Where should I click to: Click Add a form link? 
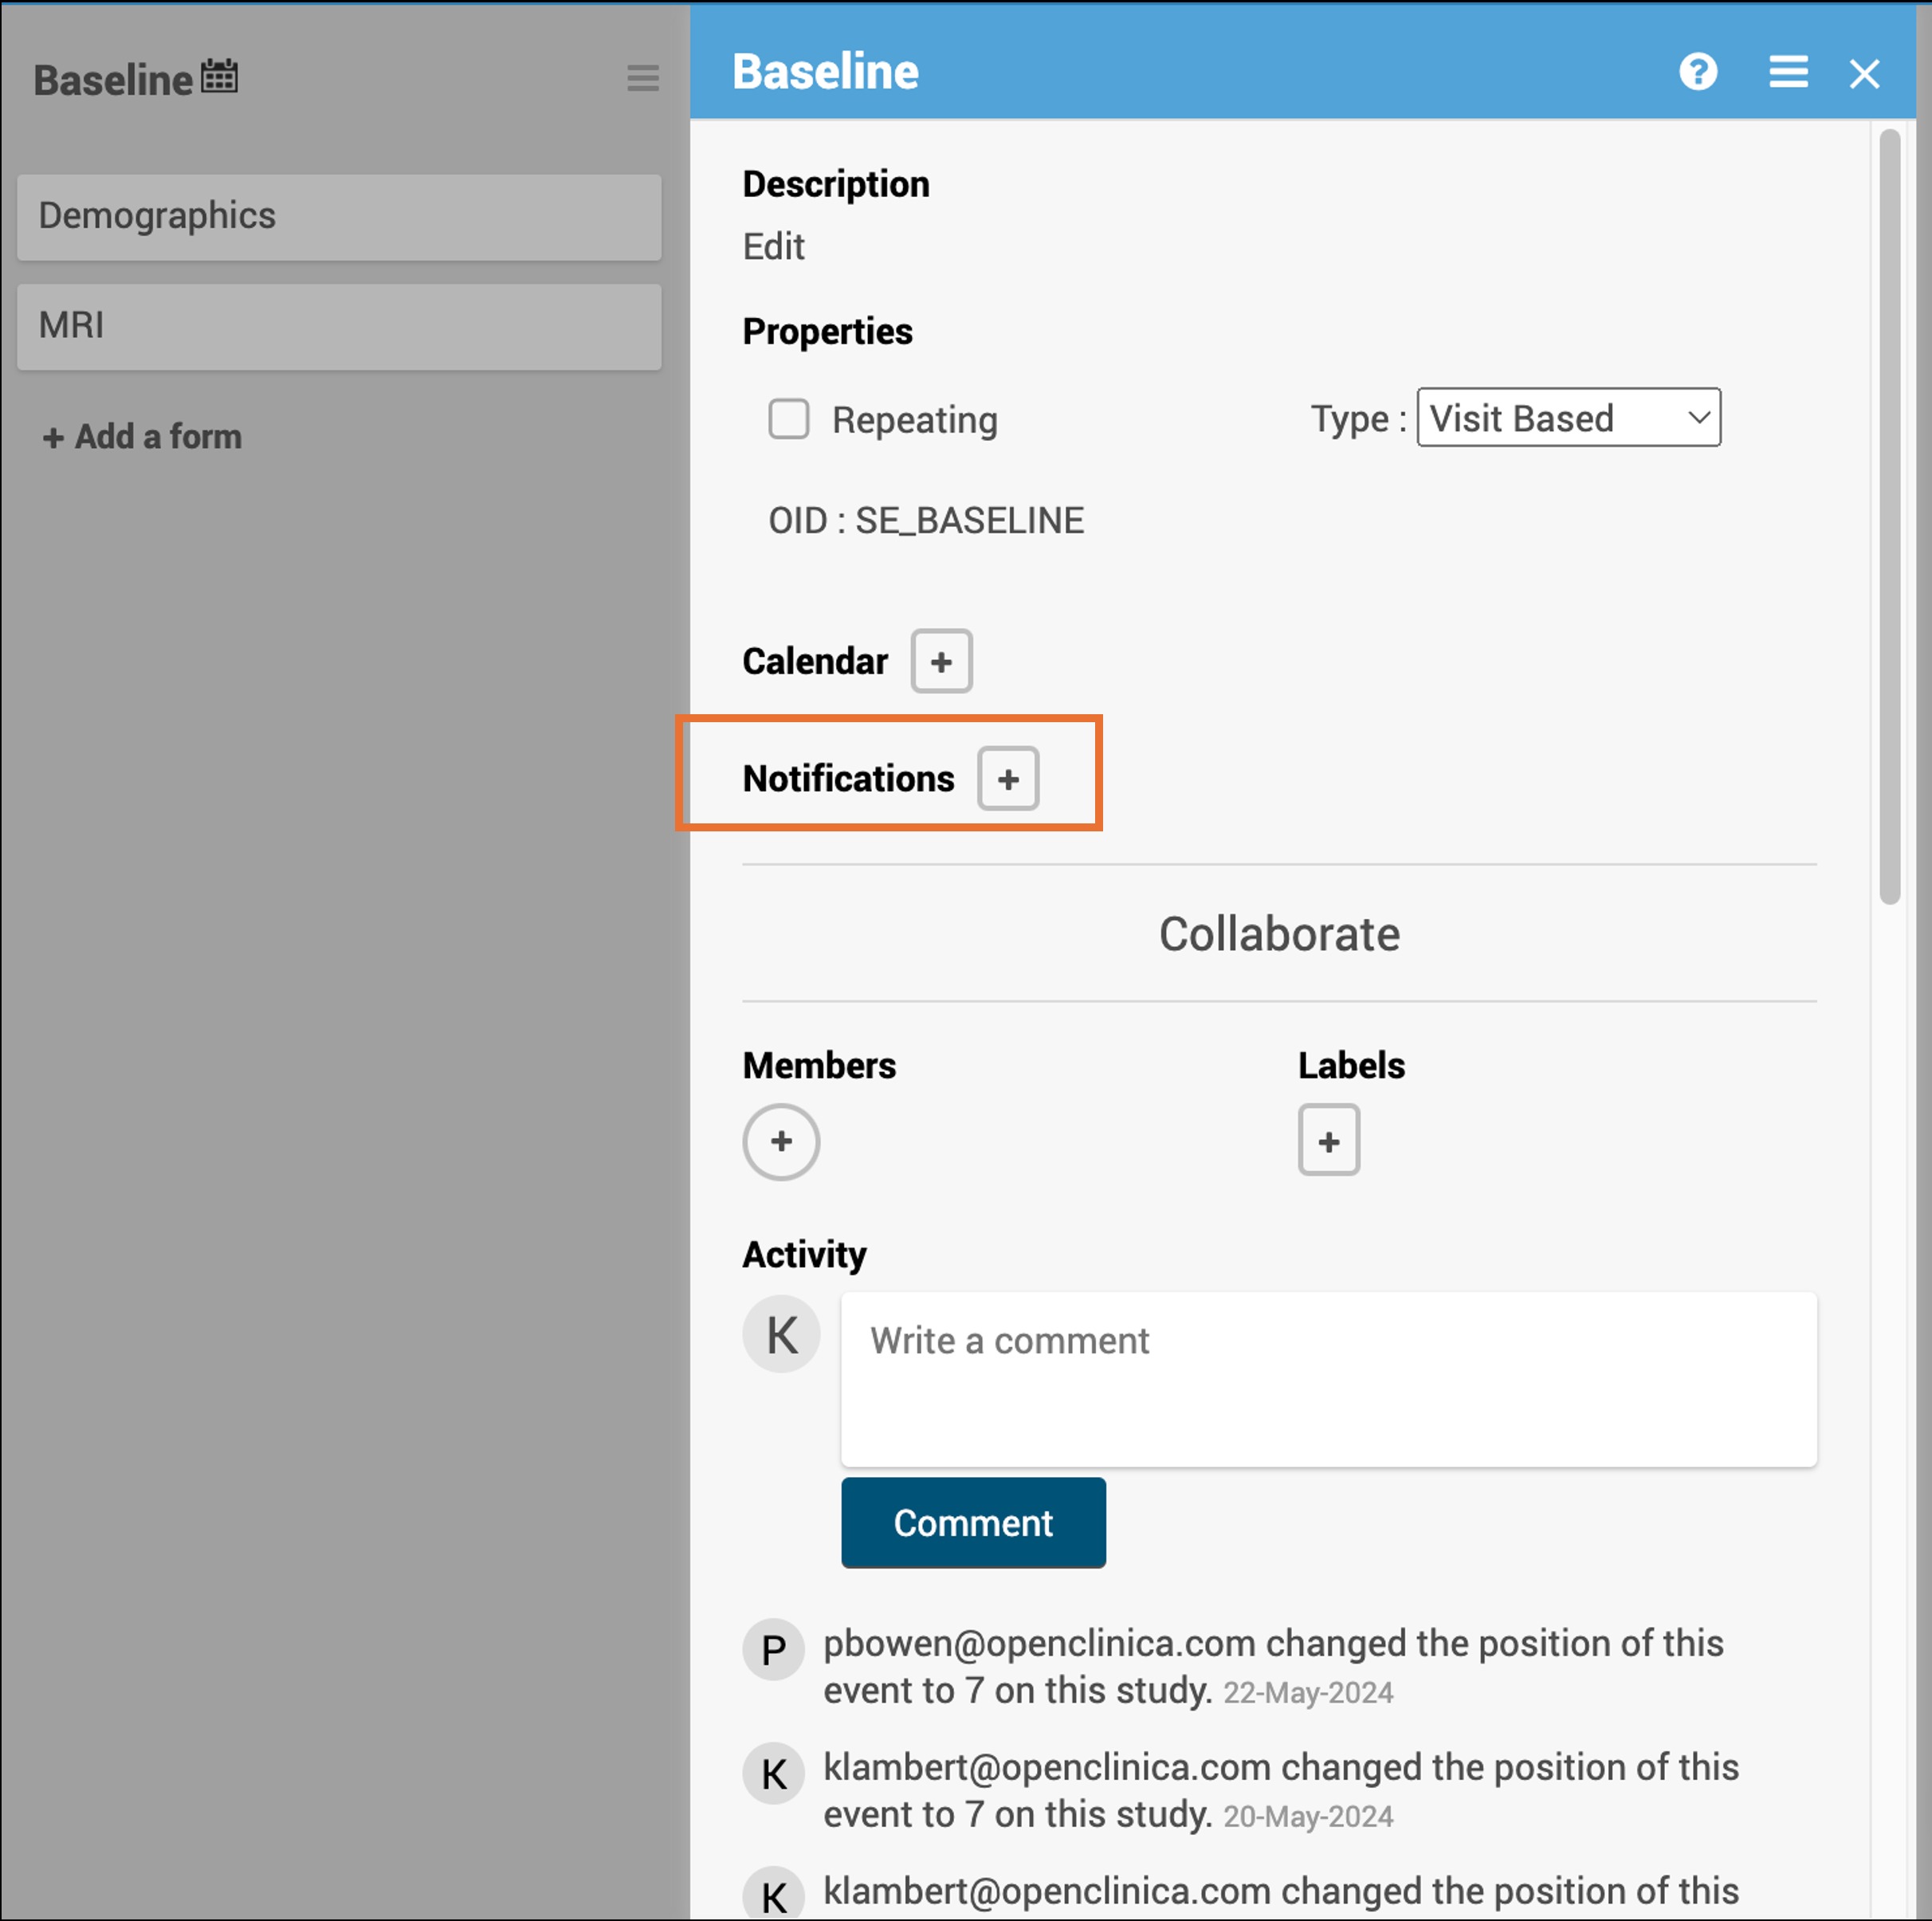tap(142, 437)
